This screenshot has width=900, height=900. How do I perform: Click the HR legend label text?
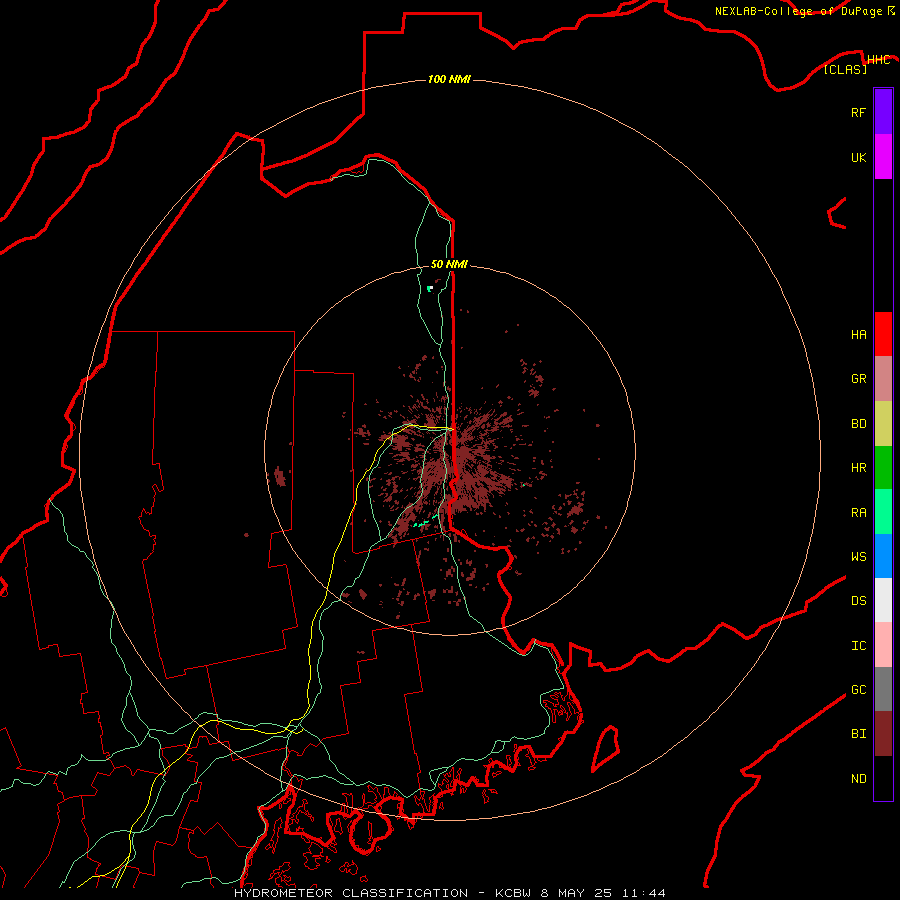click(859, 468)
